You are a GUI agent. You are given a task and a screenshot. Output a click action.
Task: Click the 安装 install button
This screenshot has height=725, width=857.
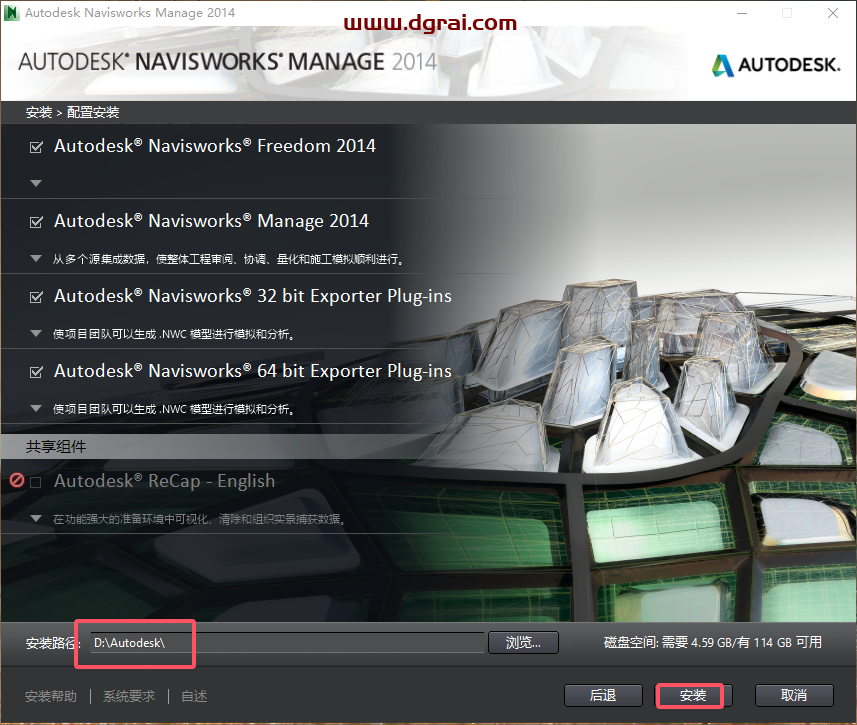(692, 695)
